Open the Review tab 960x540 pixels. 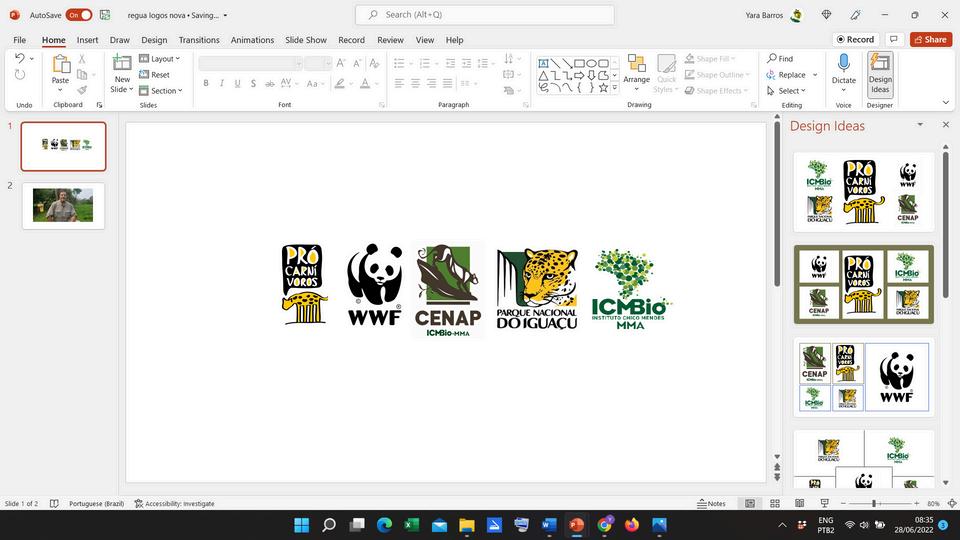coord(391,40)
